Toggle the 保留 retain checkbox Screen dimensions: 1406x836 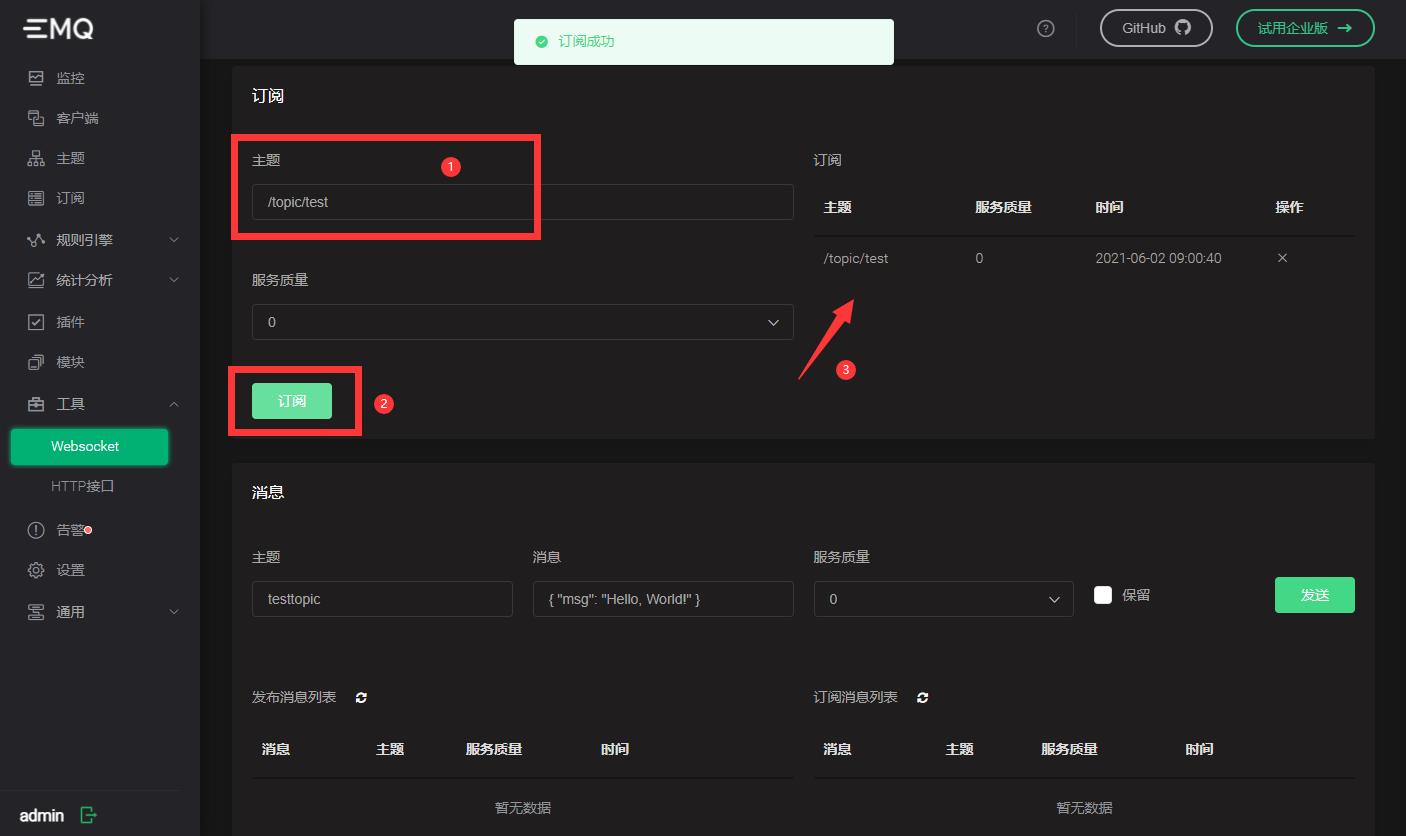pyautogui.click(x=1103, y=595)
